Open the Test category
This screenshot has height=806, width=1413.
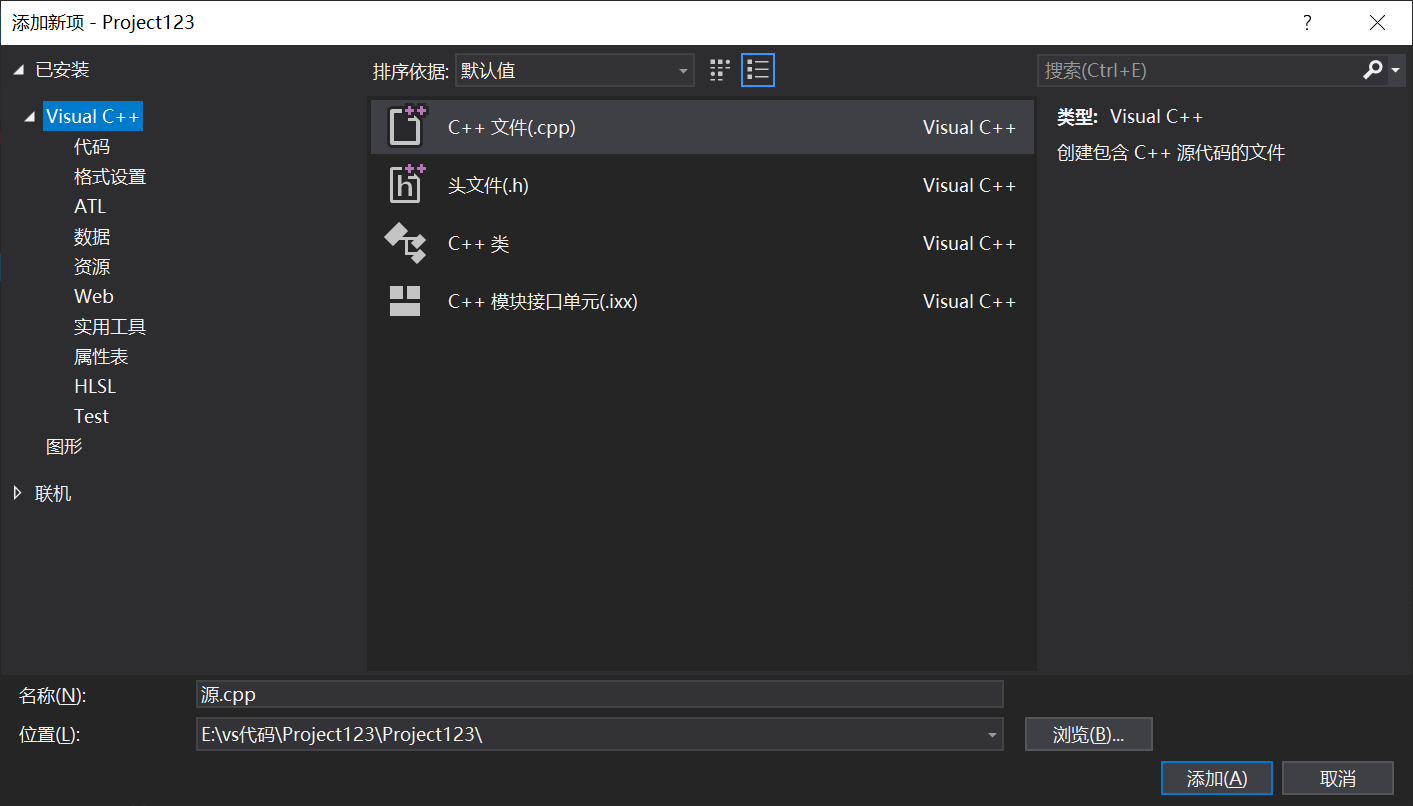coord(91,416)
